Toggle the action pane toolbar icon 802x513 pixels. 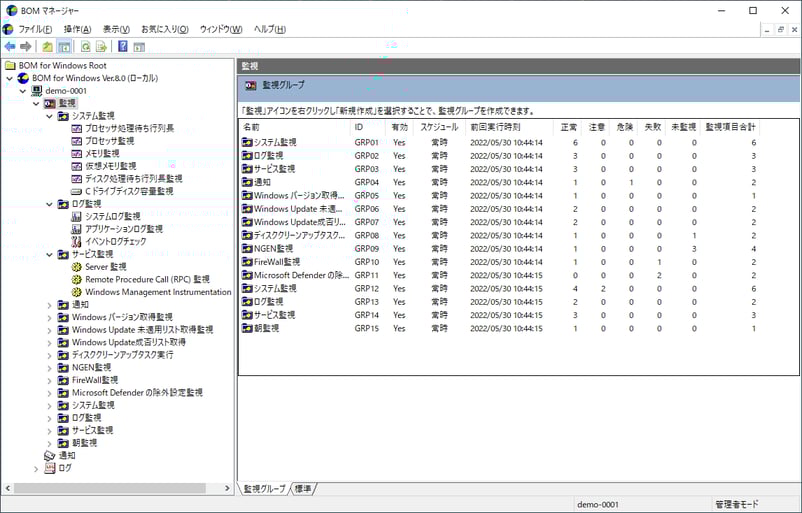coord(139,47)
